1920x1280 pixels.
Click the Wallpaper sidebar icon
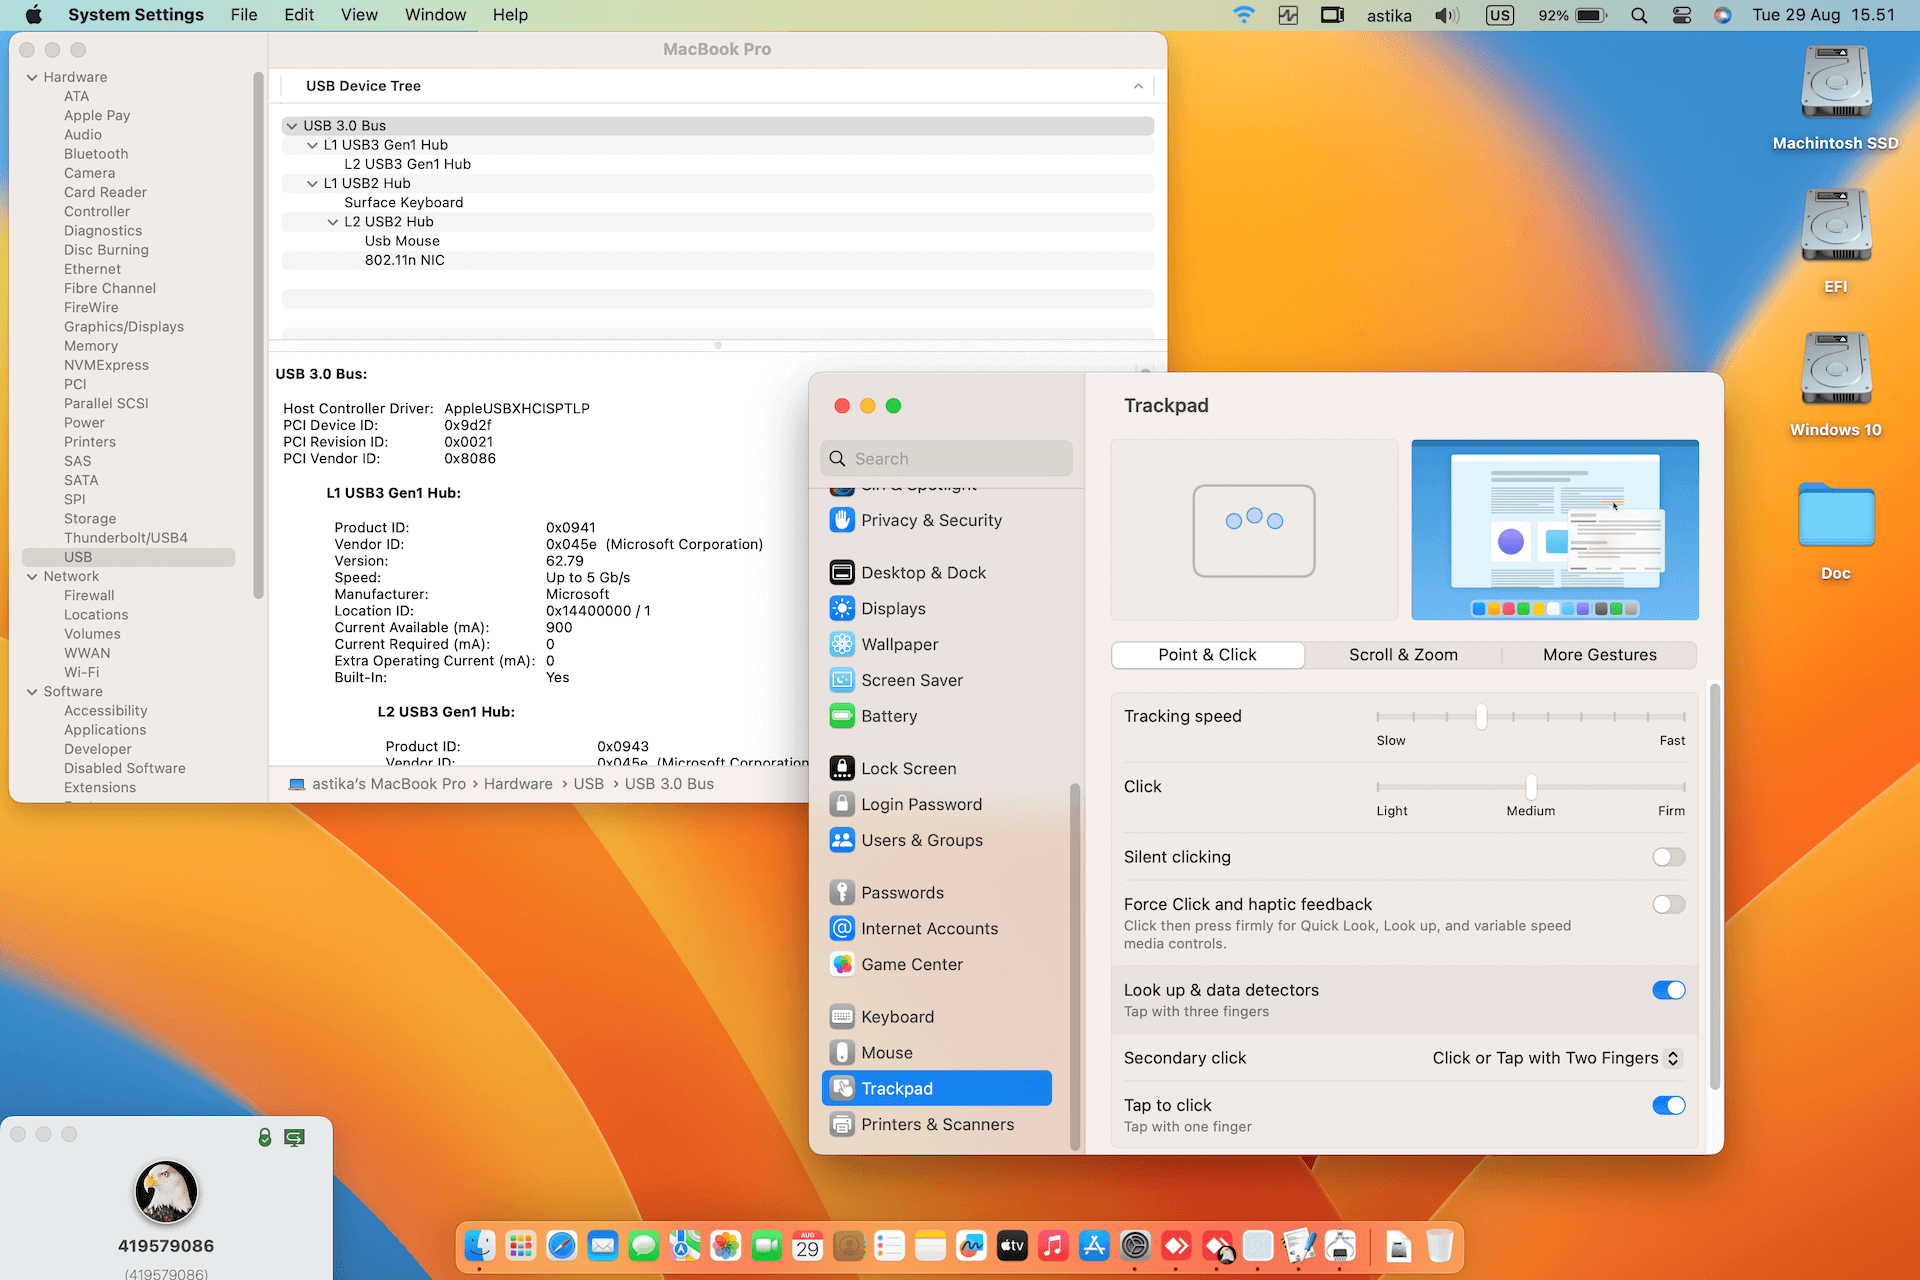(842, 644)
